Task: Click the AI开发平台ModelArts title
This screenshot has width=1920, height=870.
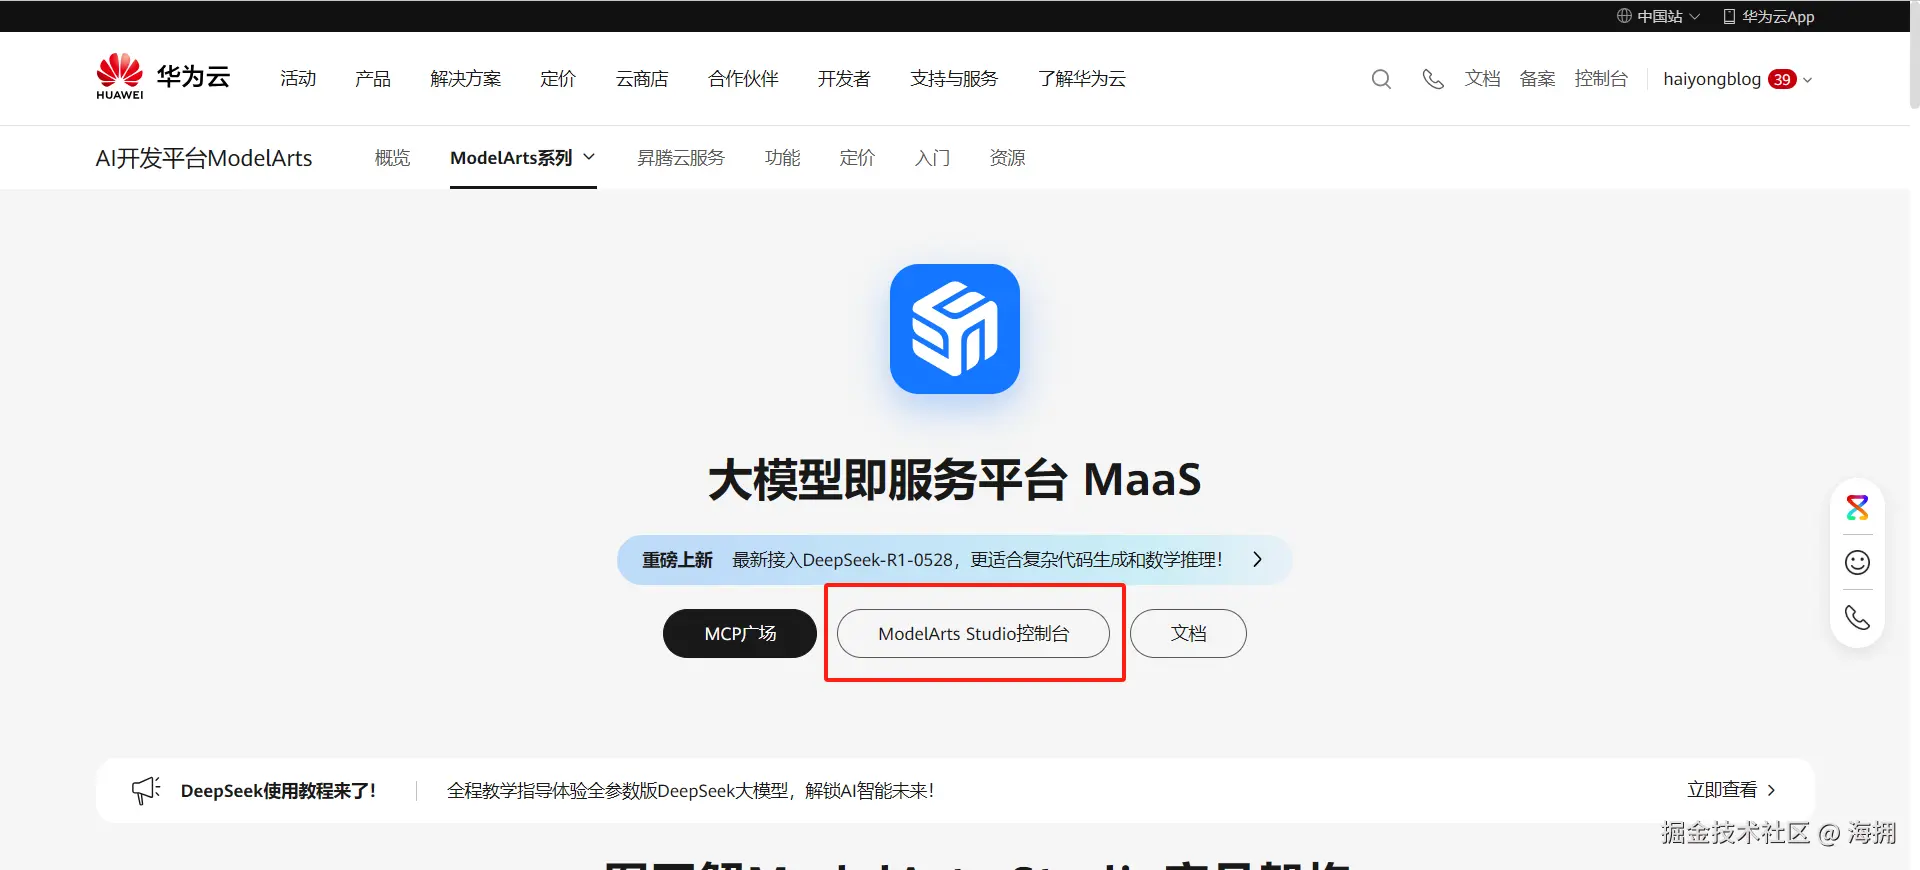Action: (204, 158)
